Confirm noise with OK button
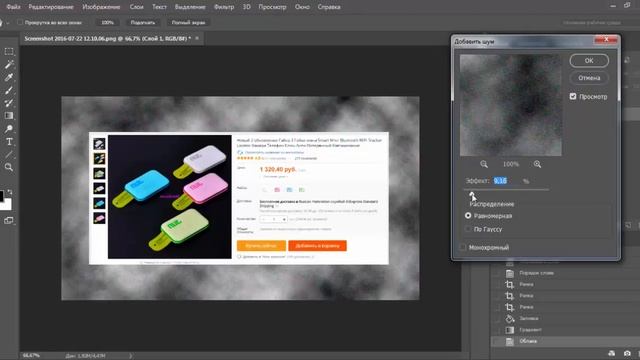The image size is (640, 360). coord(589,60)
